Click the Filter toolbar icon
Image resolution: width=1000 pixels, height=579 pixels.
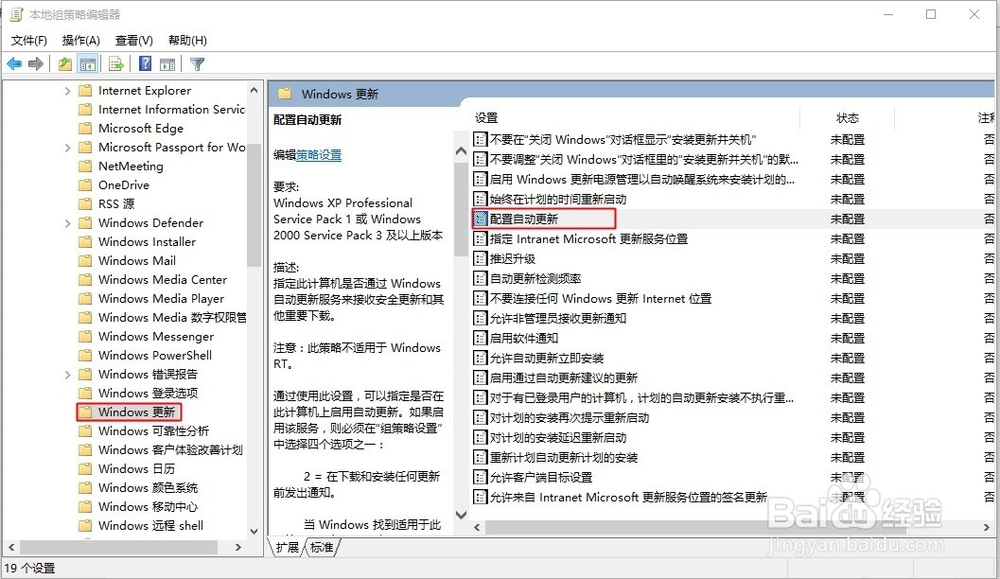tap(196, 62)
